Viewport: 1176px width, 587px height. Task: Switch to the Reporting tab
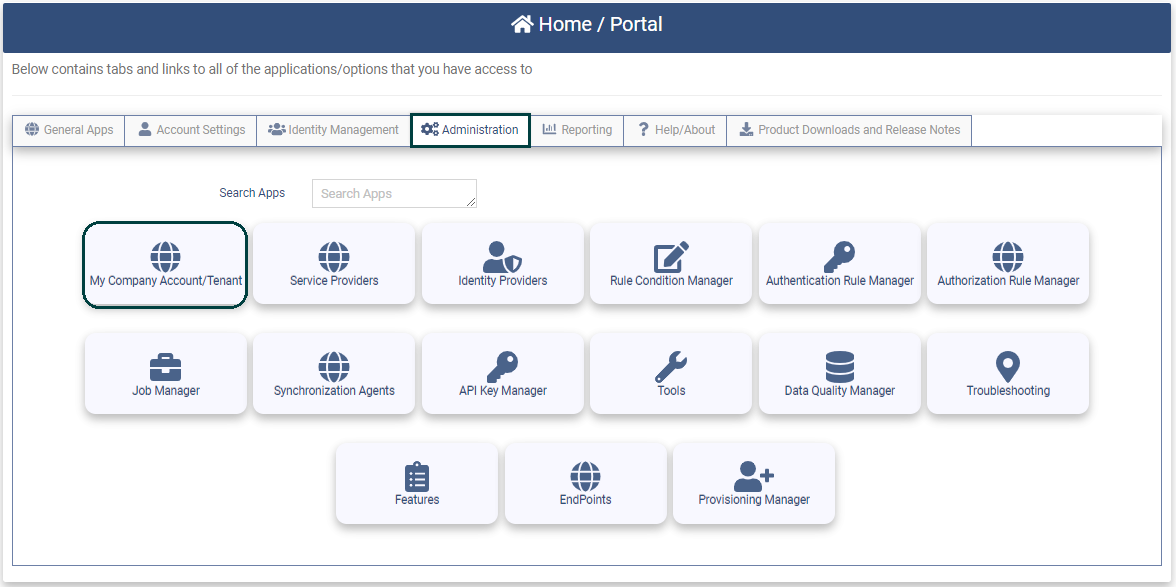577,129
